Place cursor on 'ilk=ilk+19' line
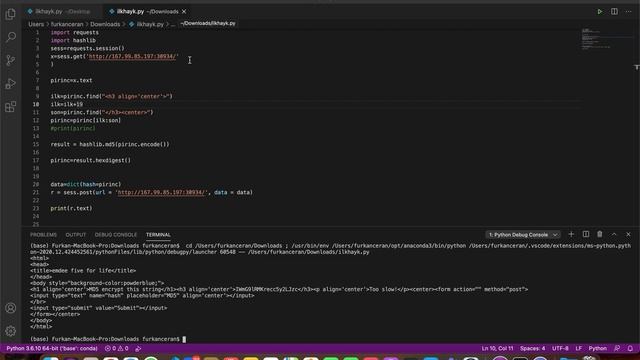Screen dimensions: 640x360 coord(67,104)
